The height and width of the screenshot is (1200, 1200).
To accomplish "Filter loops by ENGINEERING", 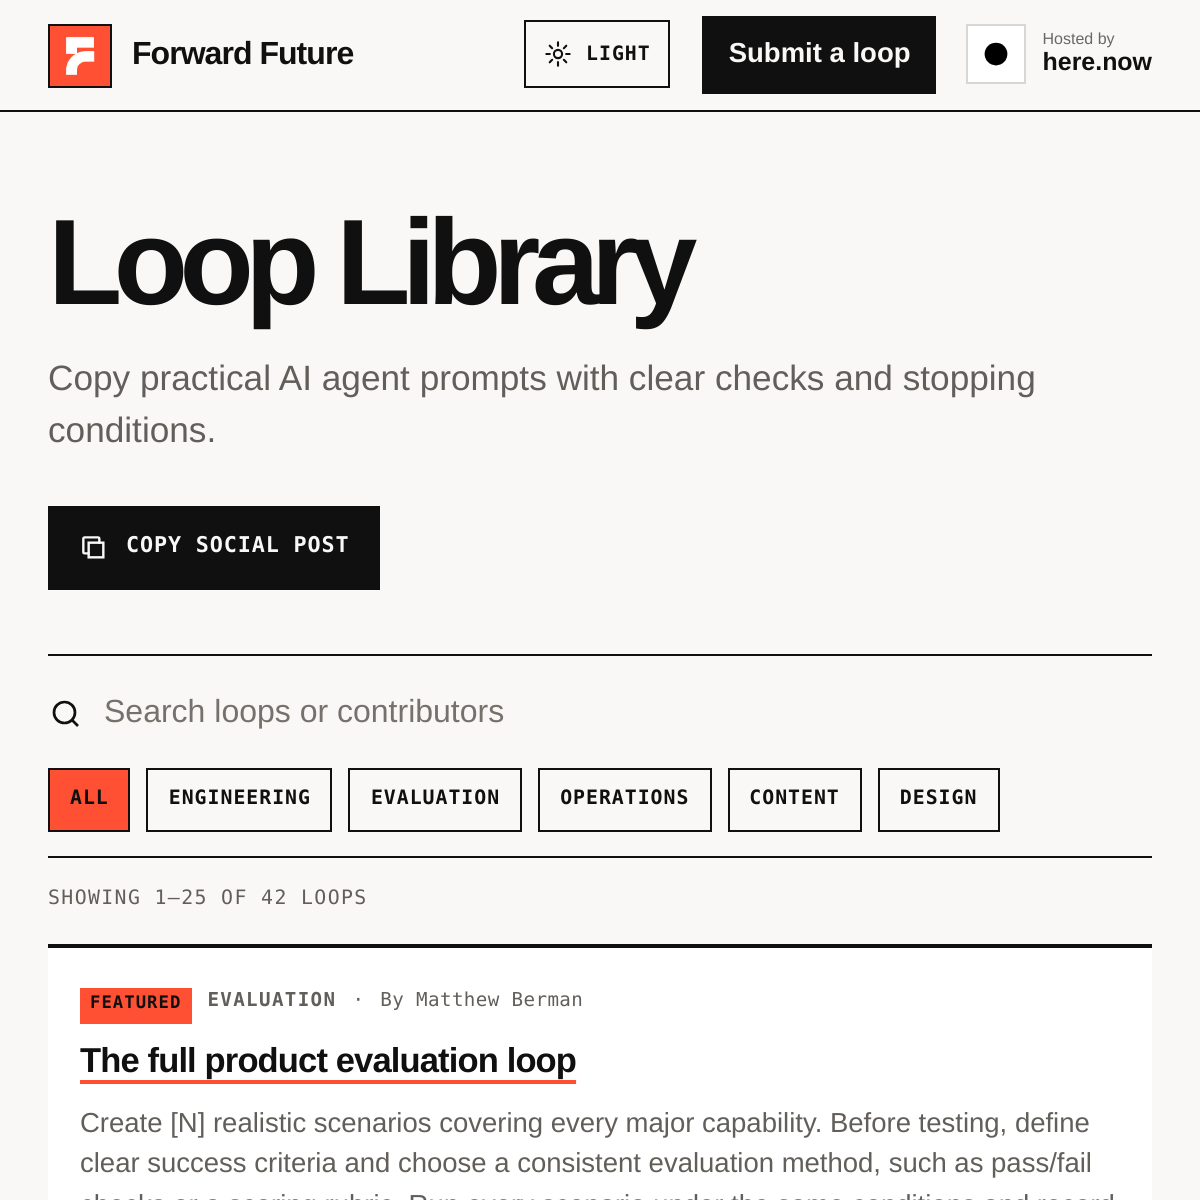I will 239,800.
